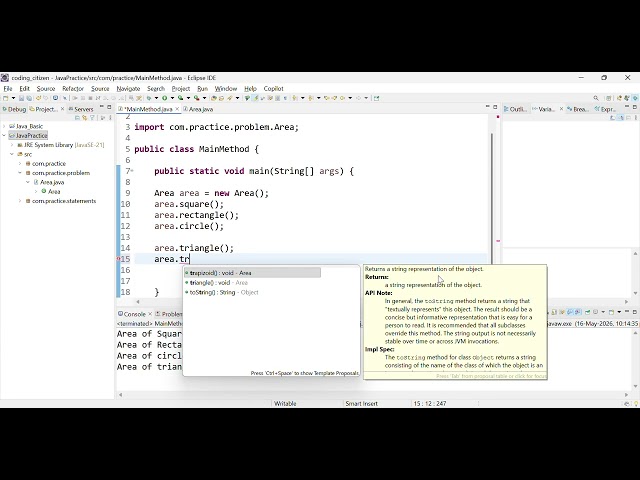
Task: Close the Project Explorer tab
Action: tap(62, 109)
